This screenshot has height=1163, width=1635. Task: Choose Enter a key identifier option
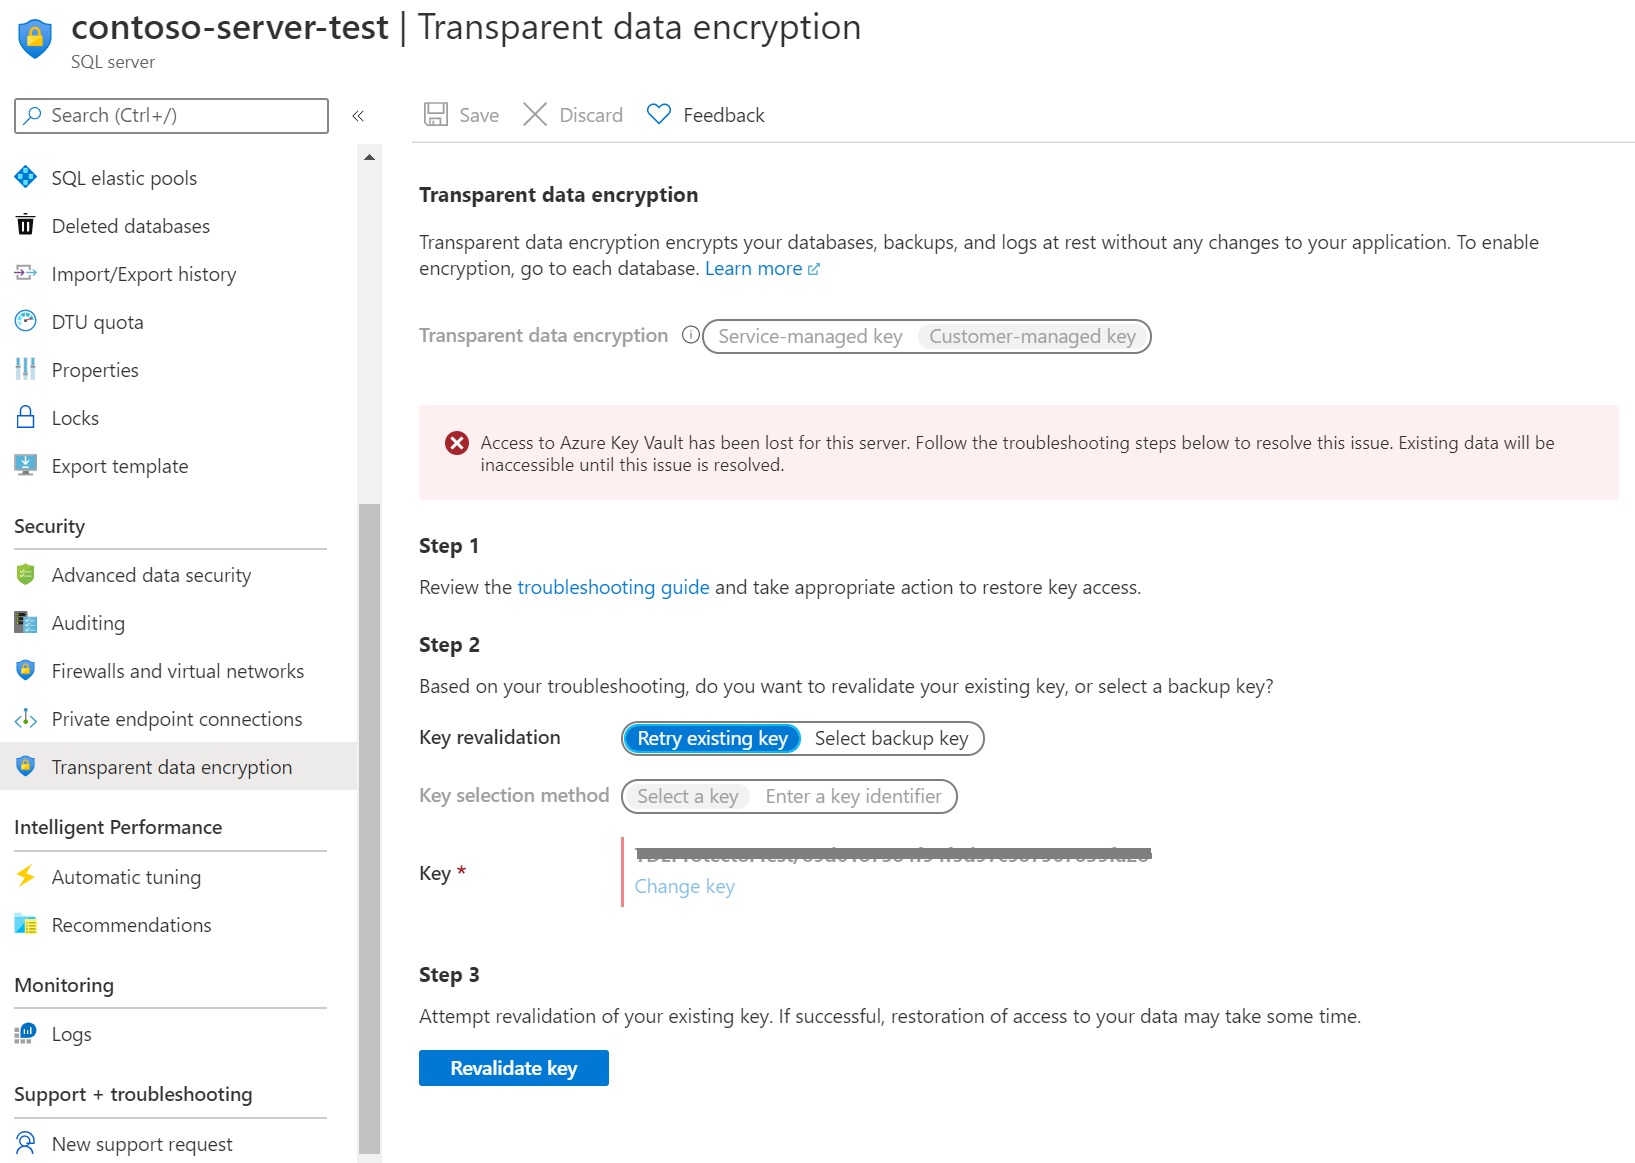tap(854, 796)
